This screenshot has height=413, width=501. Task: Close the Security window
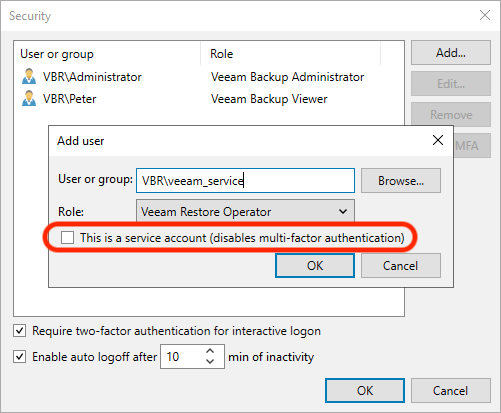point(485,15)
